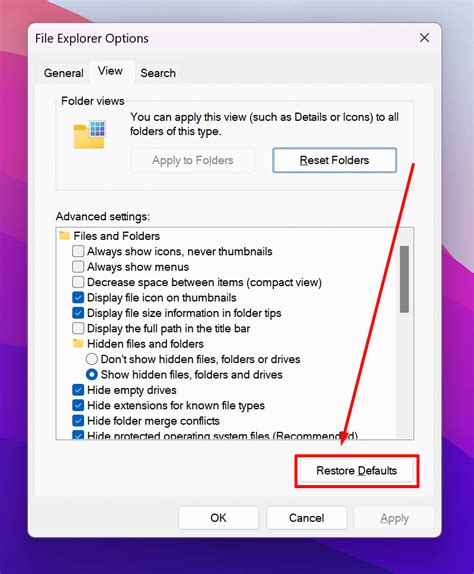The image size is (474, 574).
Task: Uncheck Hide extensions for known file types
Action: point(78,405)
